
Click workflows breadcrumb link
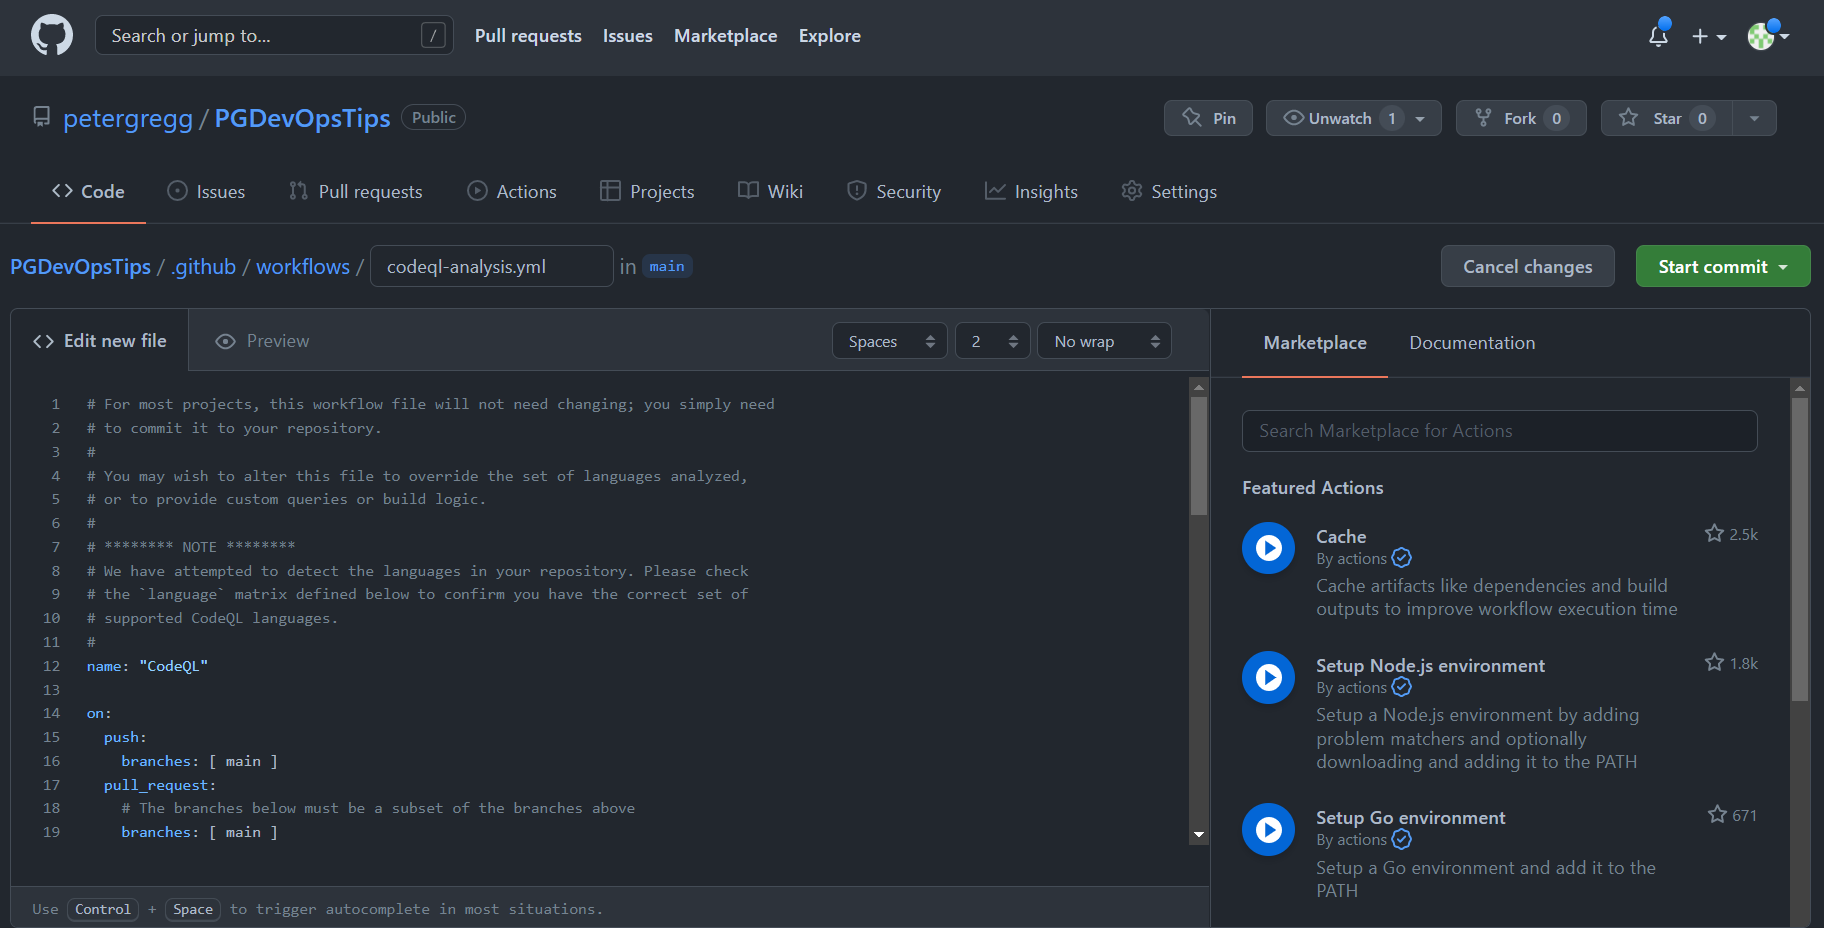pos(303,267)
